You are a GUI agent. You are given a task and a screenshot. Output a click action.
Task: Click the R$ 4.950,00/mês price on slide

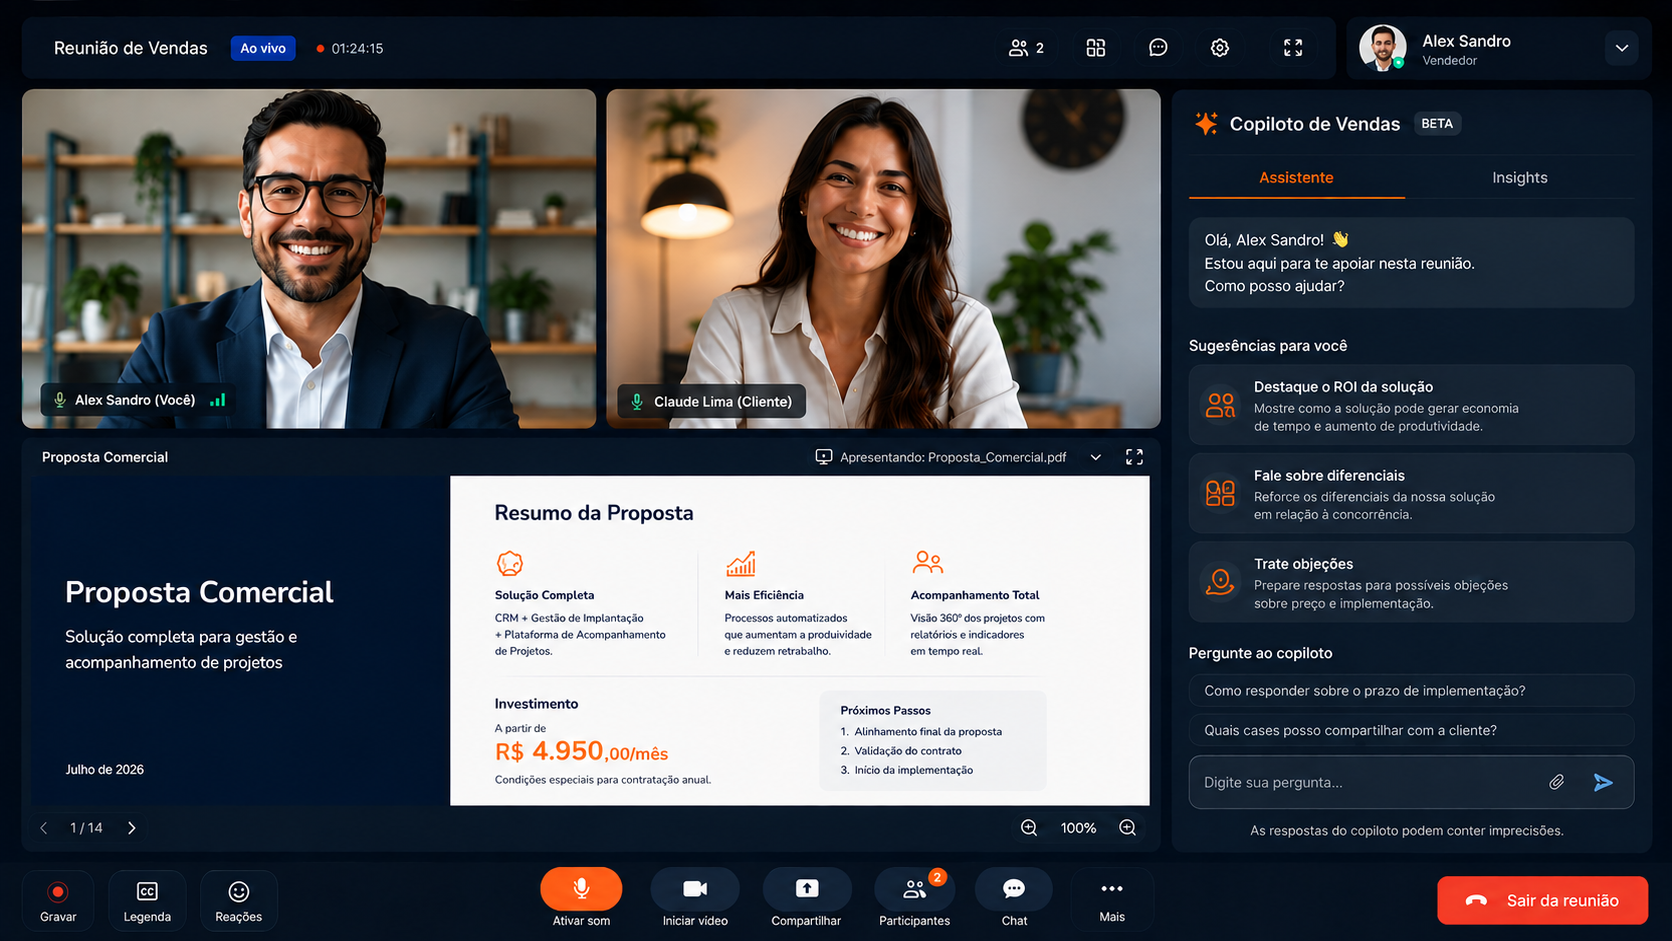pos(581,752)
